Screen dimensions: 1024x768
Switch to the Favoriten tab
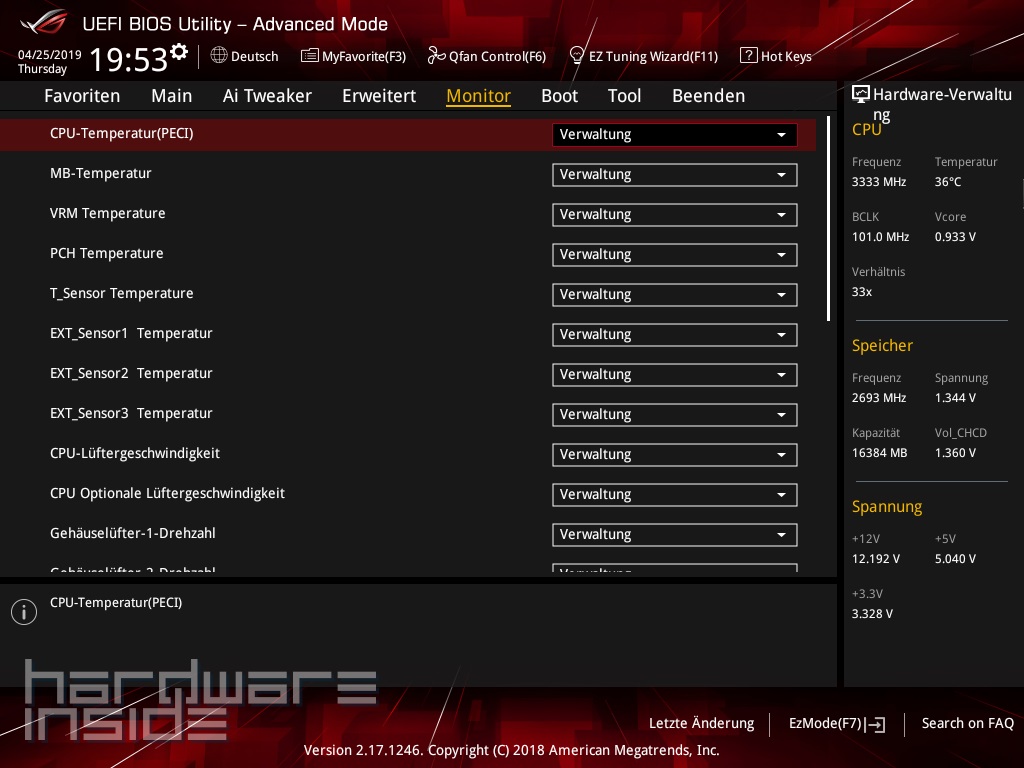click(82, 96)
